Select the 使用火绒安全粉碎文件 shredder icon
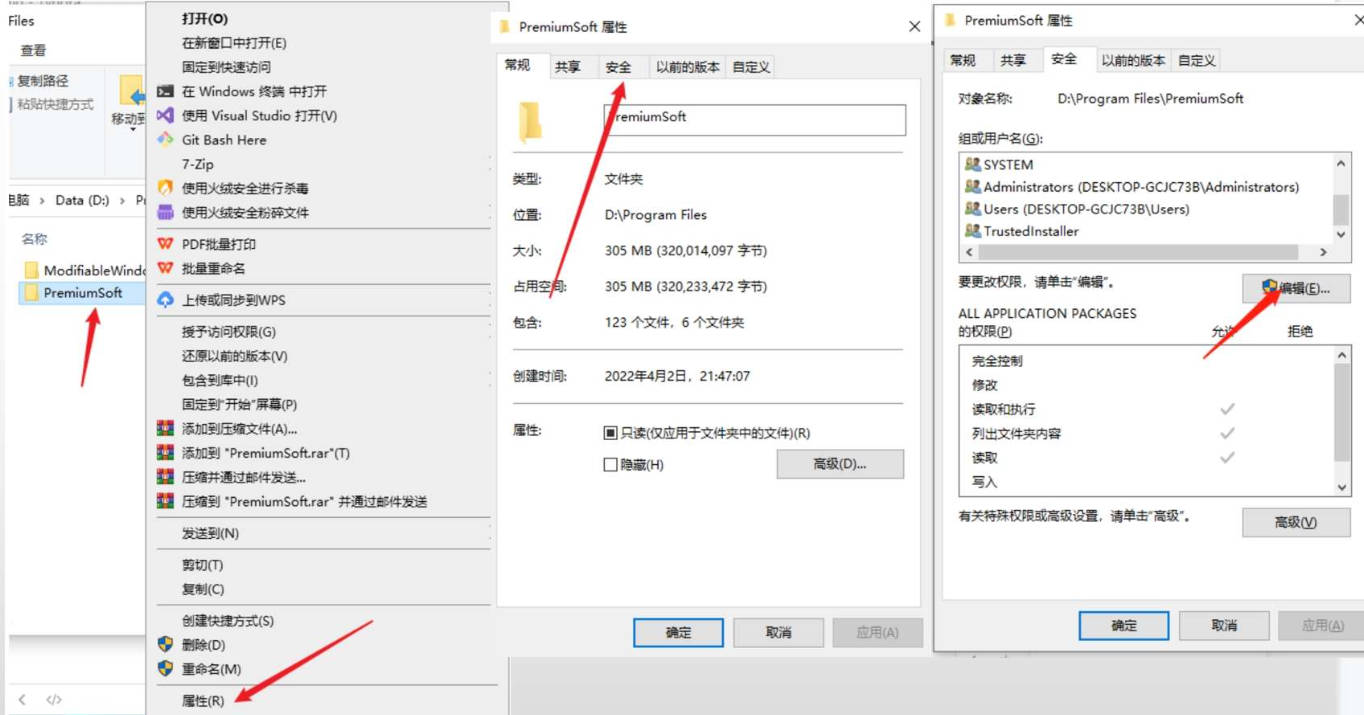The width and height of the screenshot is (1364, 715). [165, 212]
